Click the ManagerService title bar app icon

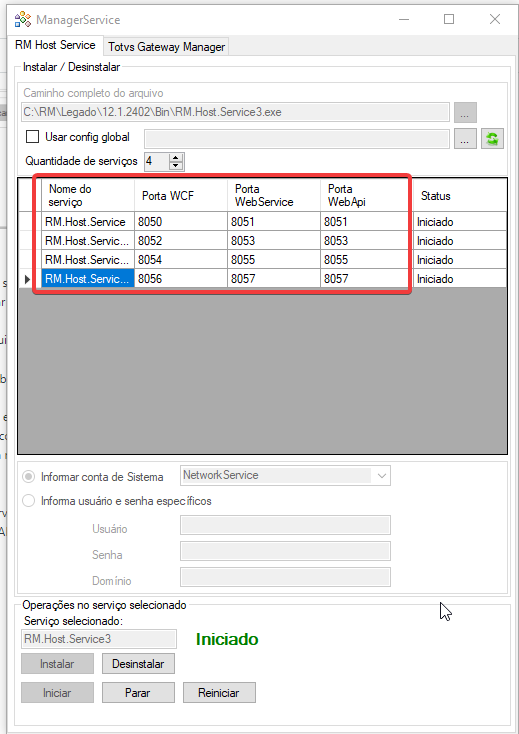(x=22, y=20)
